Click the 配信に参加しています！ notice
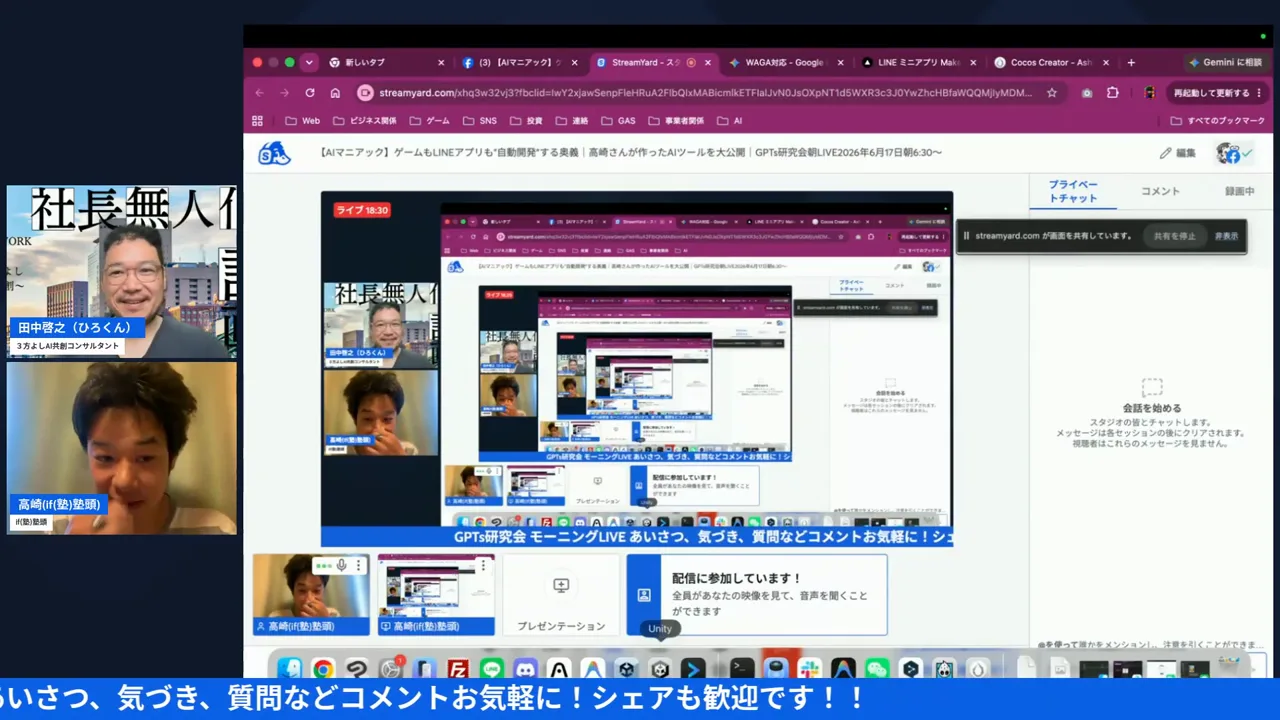 tap(757, 595)
